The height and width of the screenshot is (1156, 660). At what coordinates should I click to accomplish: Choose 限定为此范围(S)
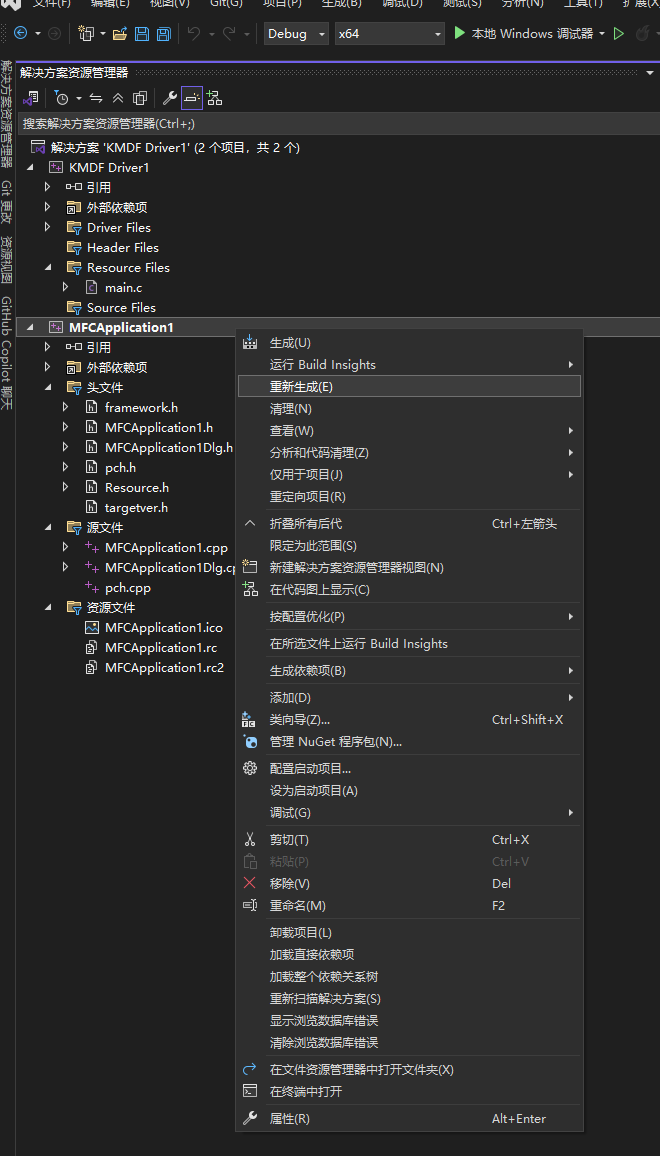[x=409, y=546]
